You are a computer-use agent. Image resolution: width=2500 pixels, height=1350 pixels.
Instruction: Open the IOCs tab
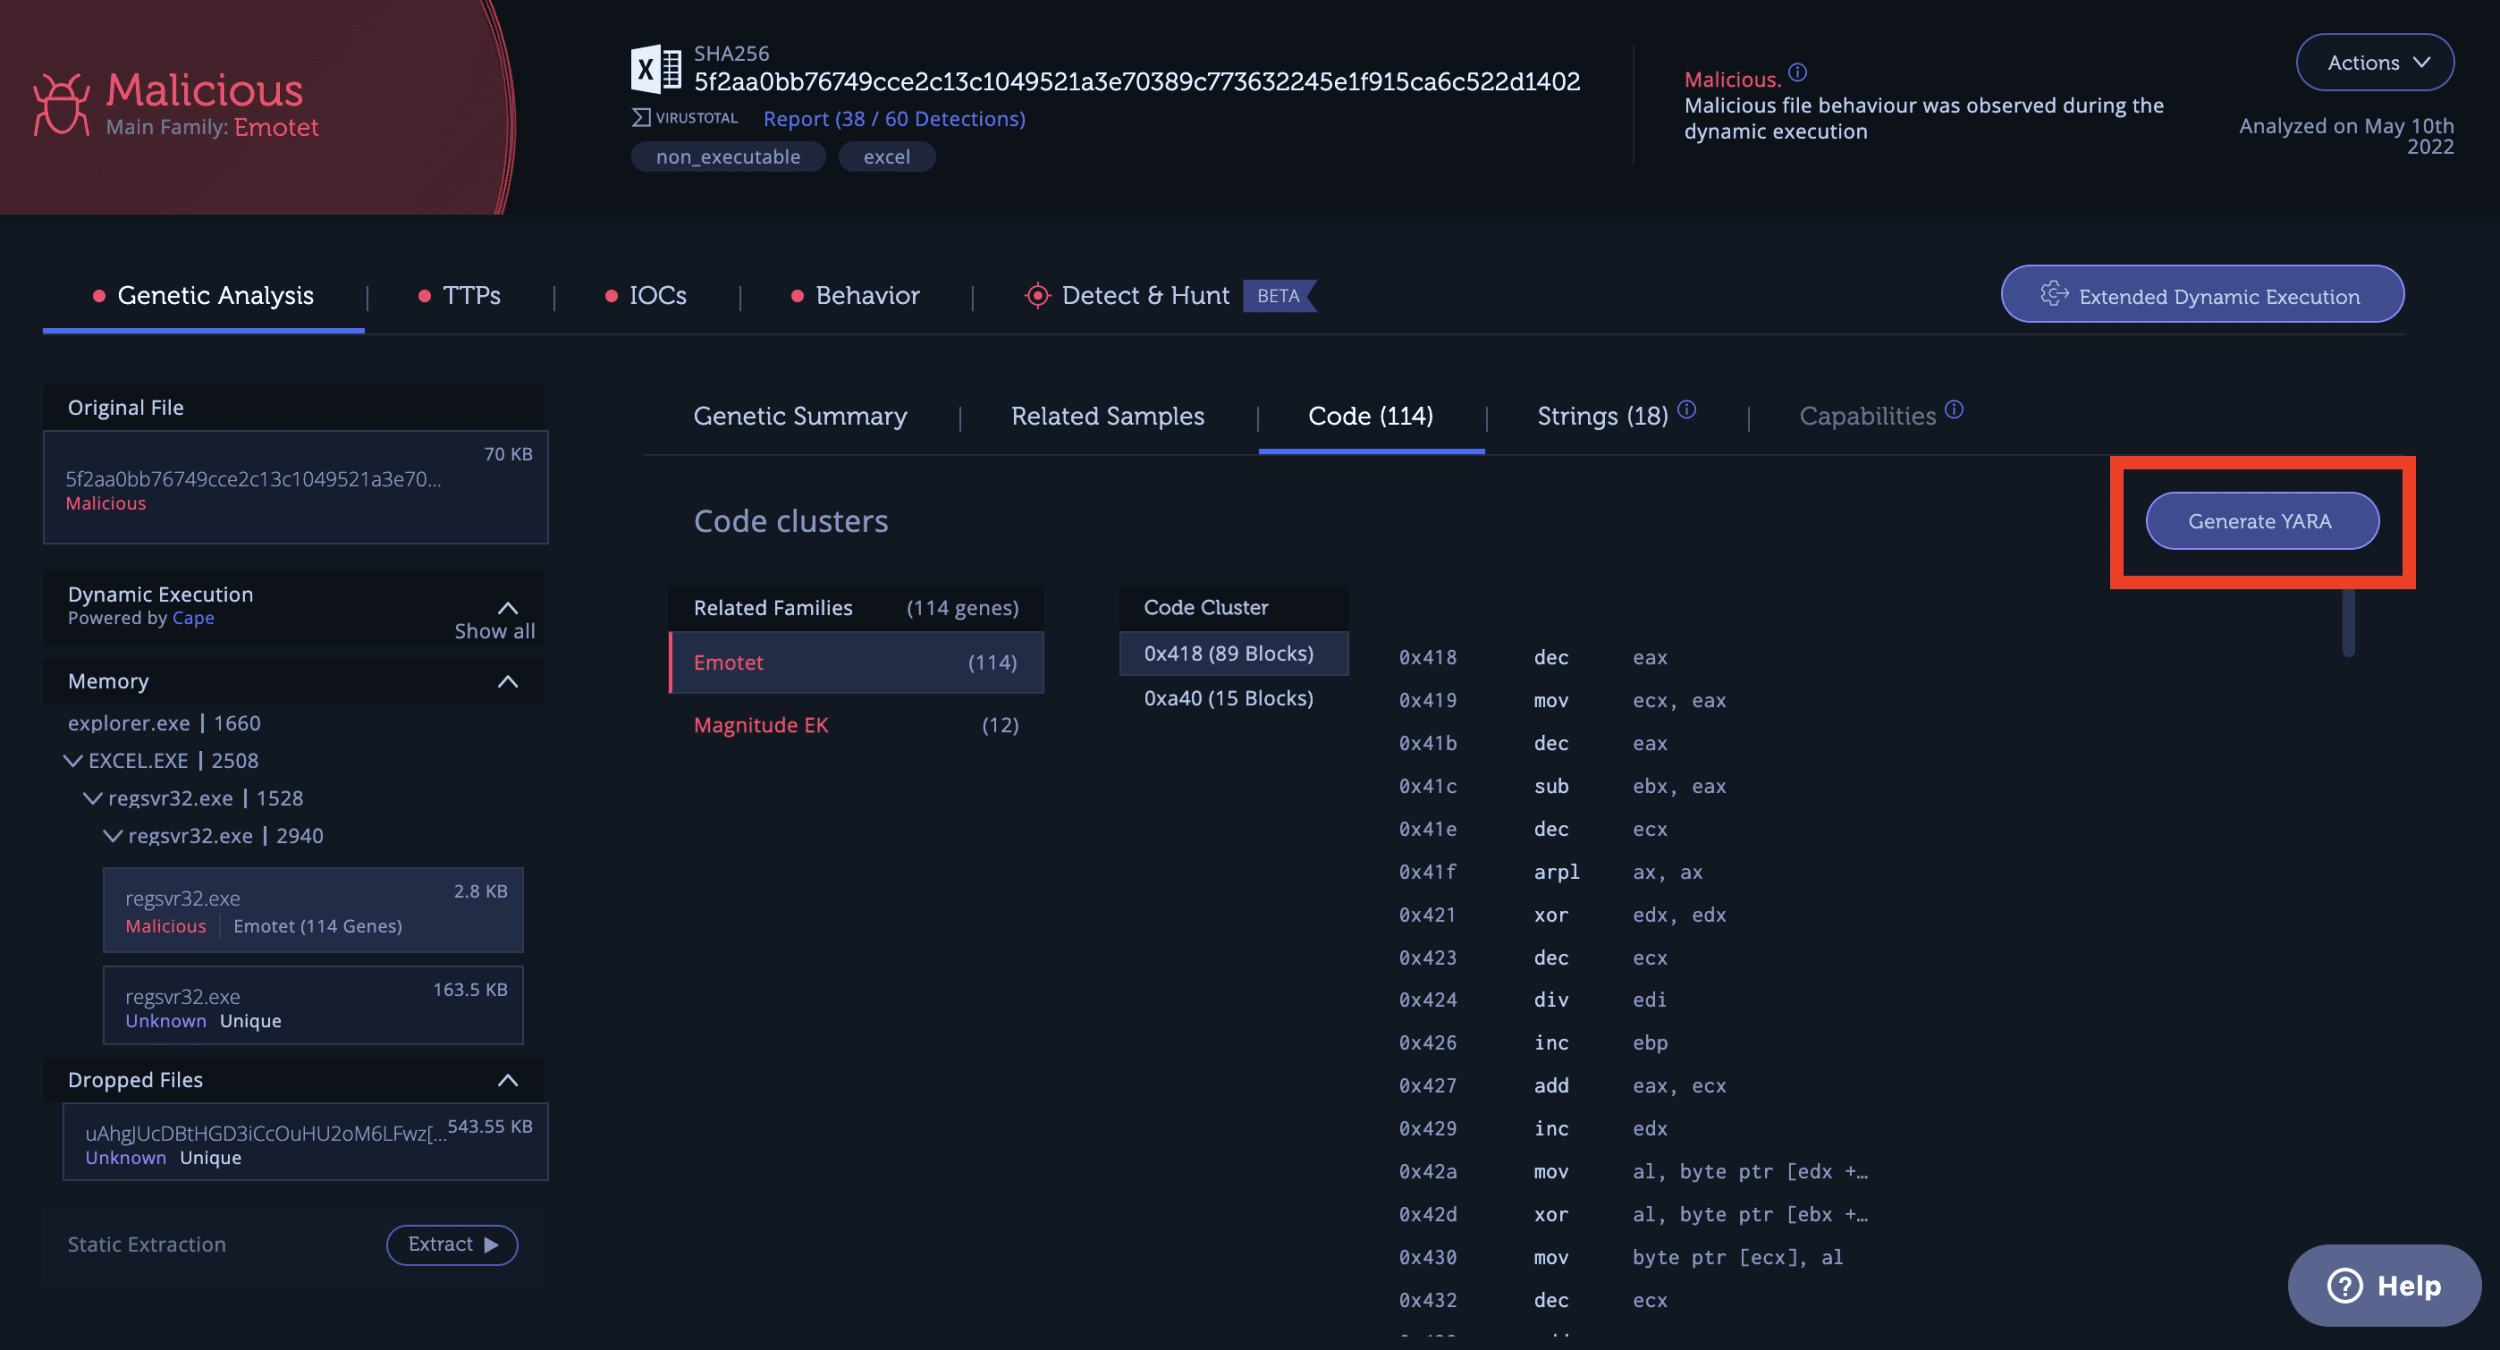[x=646, y=296]
